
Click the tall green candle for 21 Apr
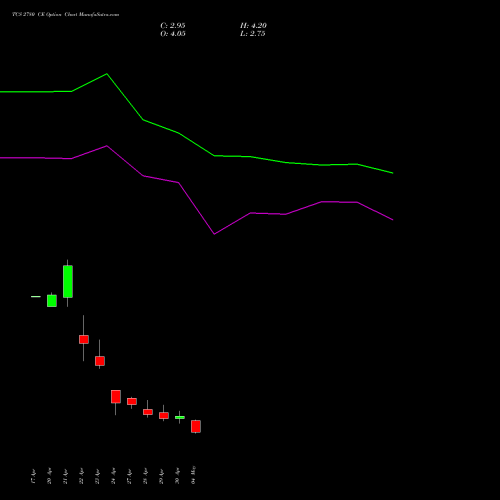[68, 282]
